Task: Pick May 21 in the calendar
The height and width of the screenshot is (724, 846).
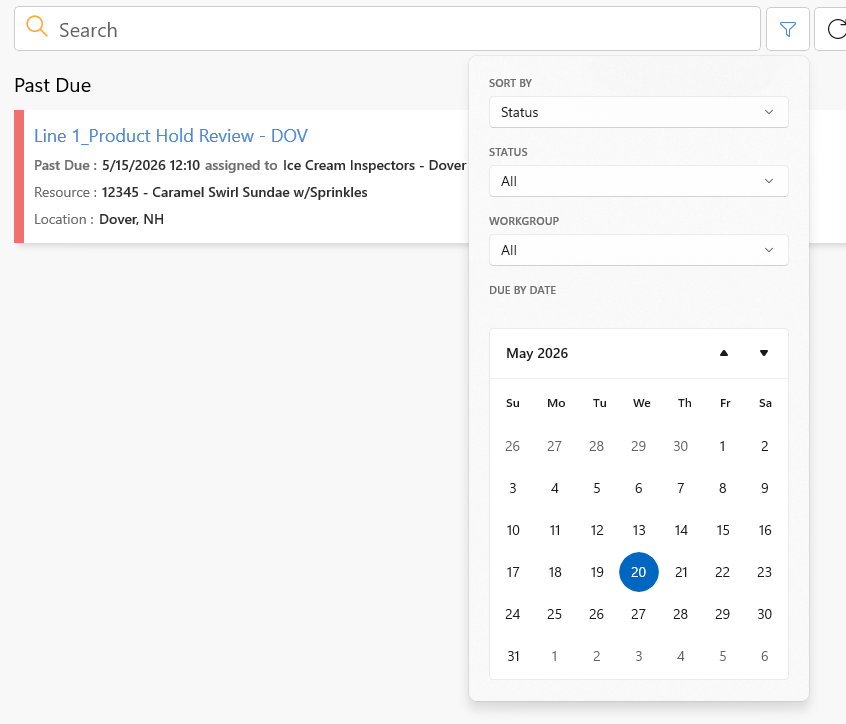Action: (681, 572)
